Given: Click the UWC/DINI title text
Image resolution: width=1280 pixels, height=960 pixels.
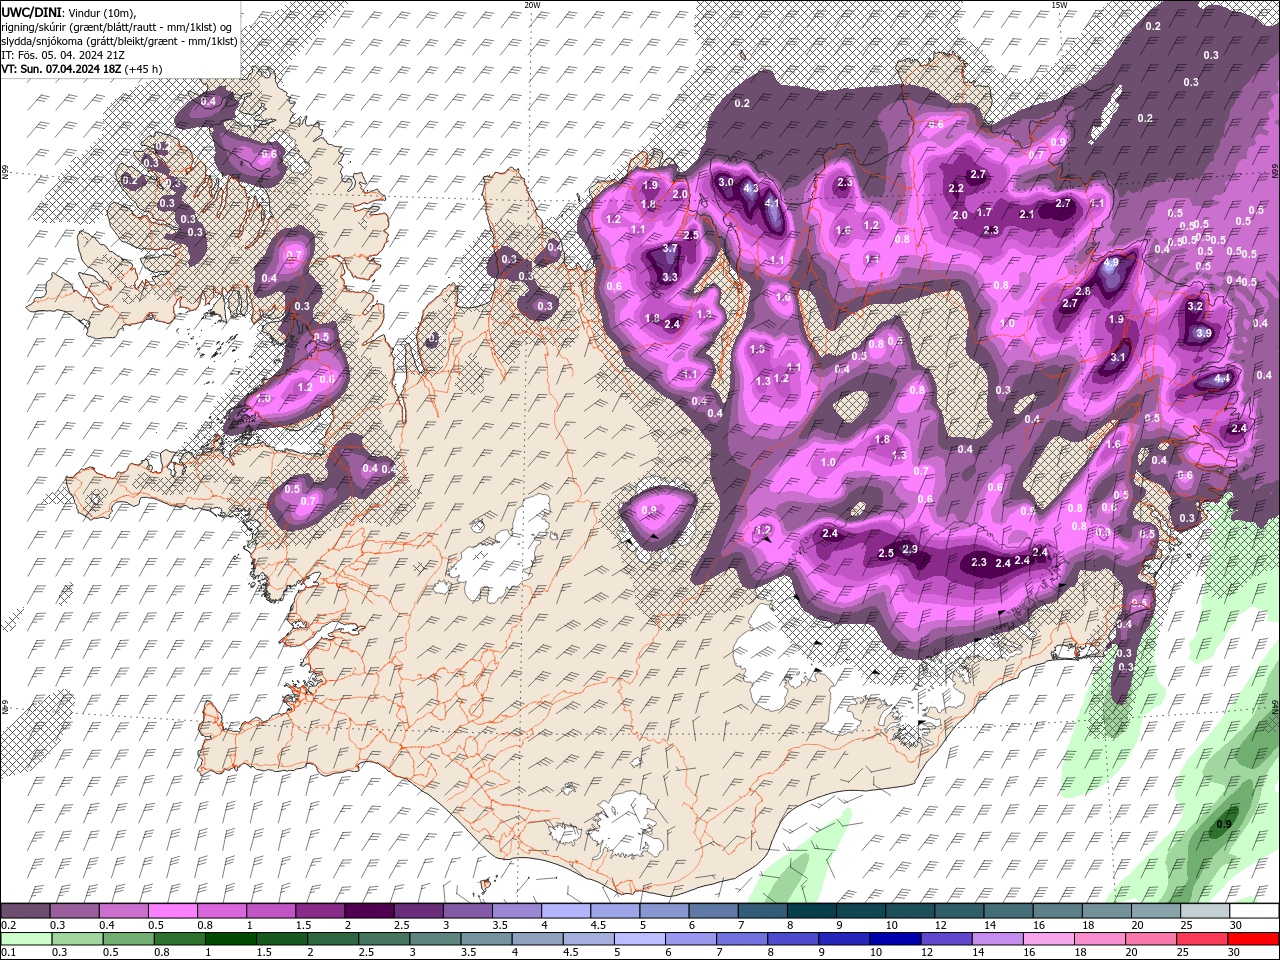Looking at the screenshot, I should coord(33,11).
